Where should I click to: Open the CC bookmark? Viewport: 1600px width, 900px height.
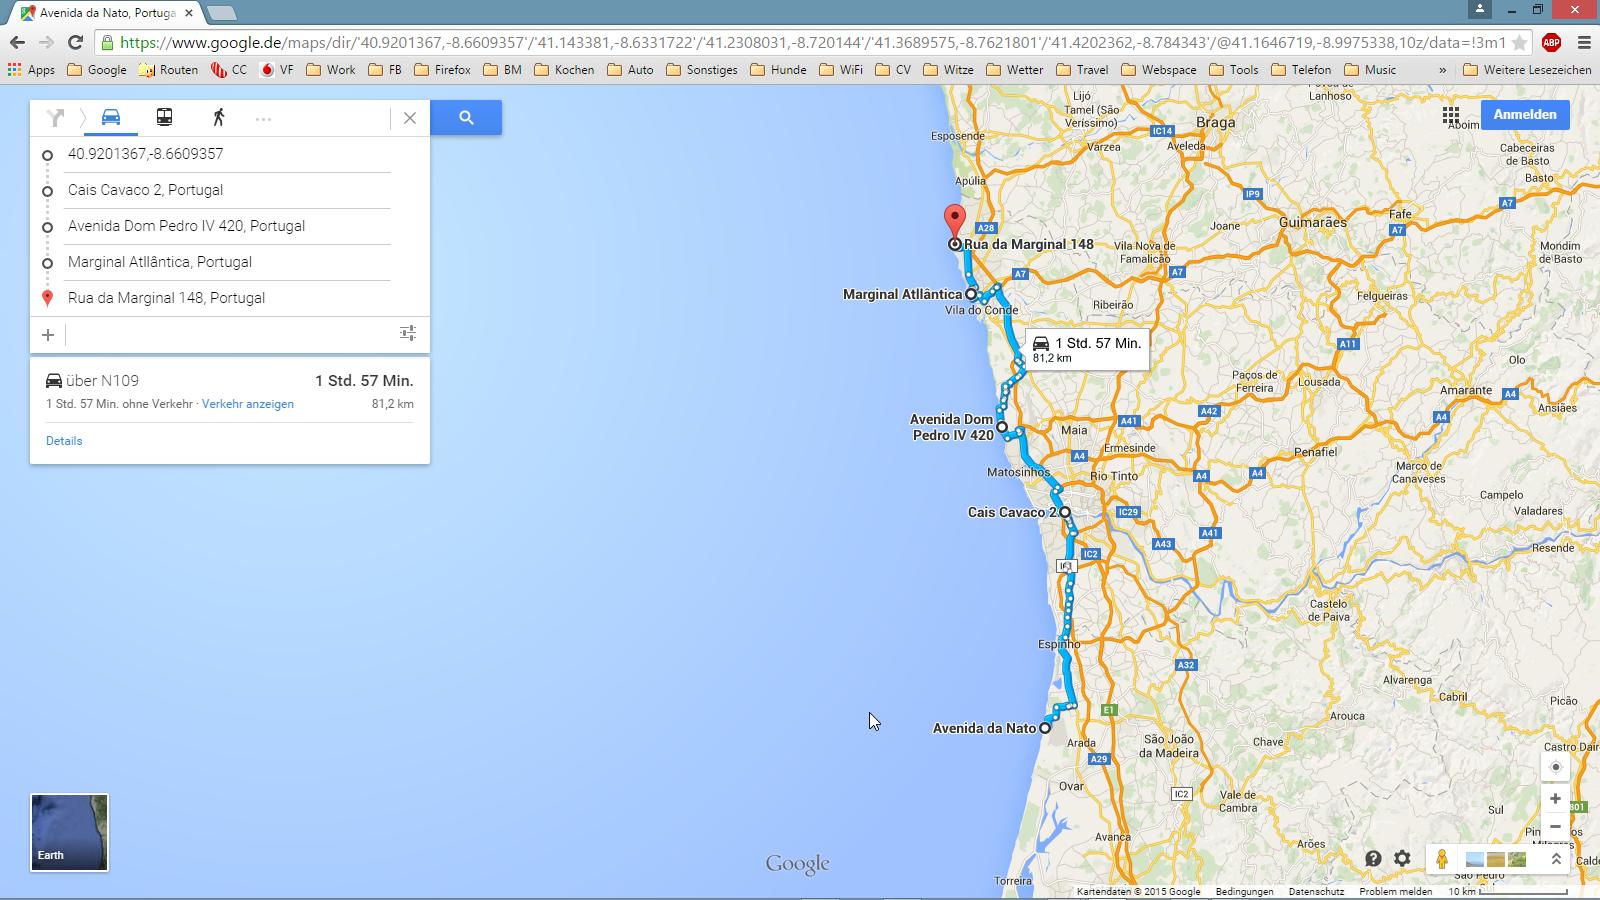pyautogui.click(x=229, y=70)
